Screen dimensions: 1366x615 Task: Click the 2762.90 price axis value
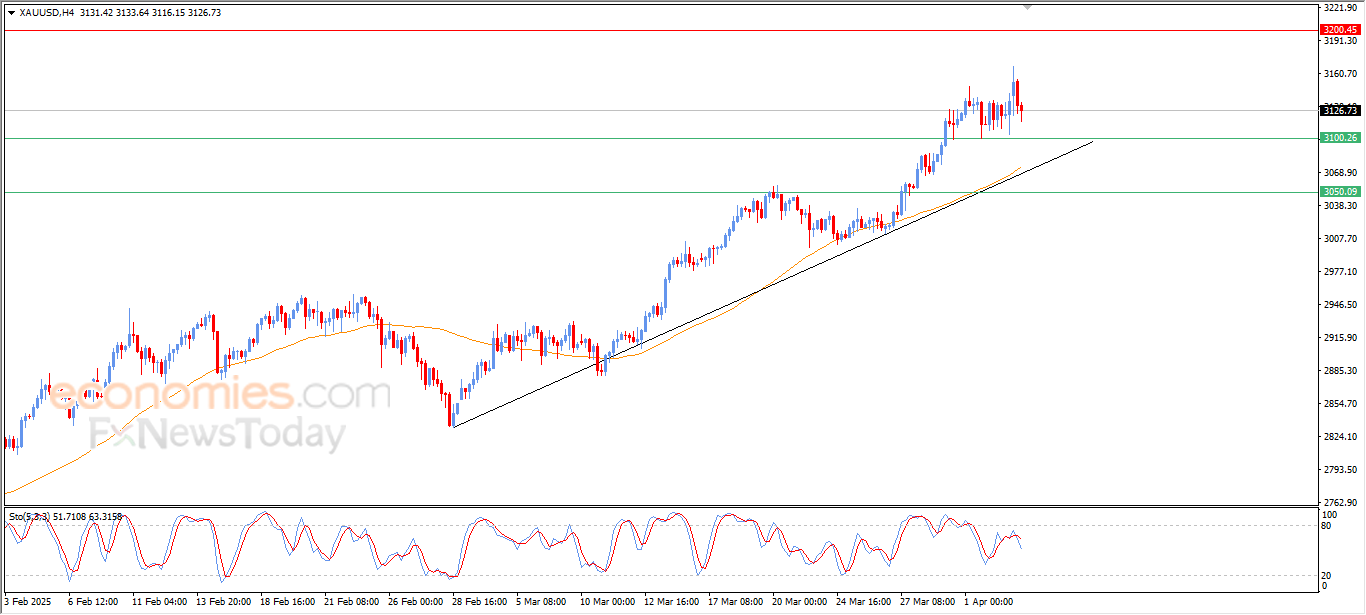coord(1339,503)
